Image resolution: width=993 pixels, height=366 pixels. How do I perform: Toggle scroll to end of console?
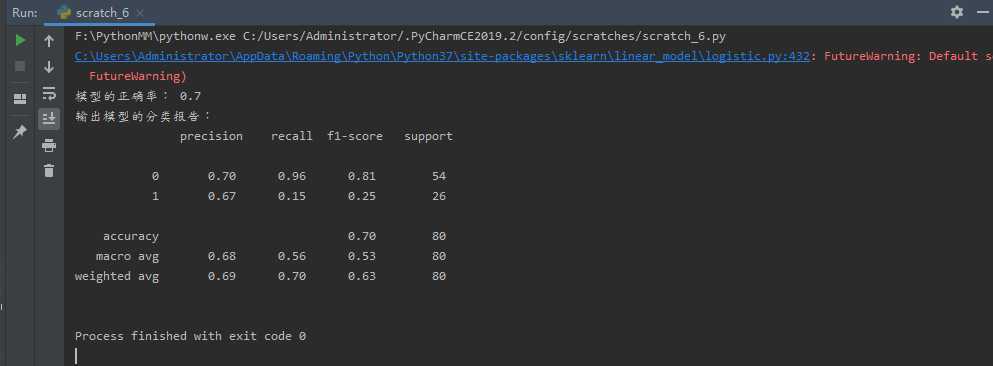click(x=49, y=119)
